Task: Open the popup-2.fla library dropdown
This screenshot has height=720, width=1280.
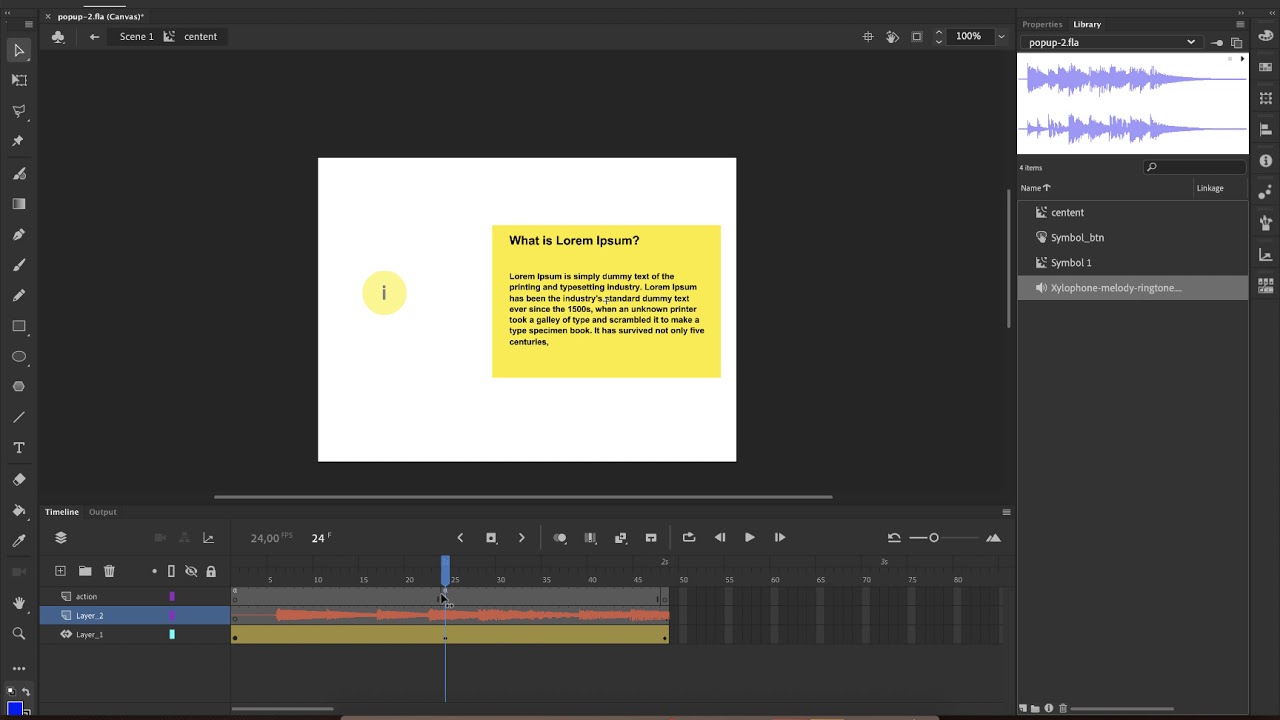Action: (1112, 42)
